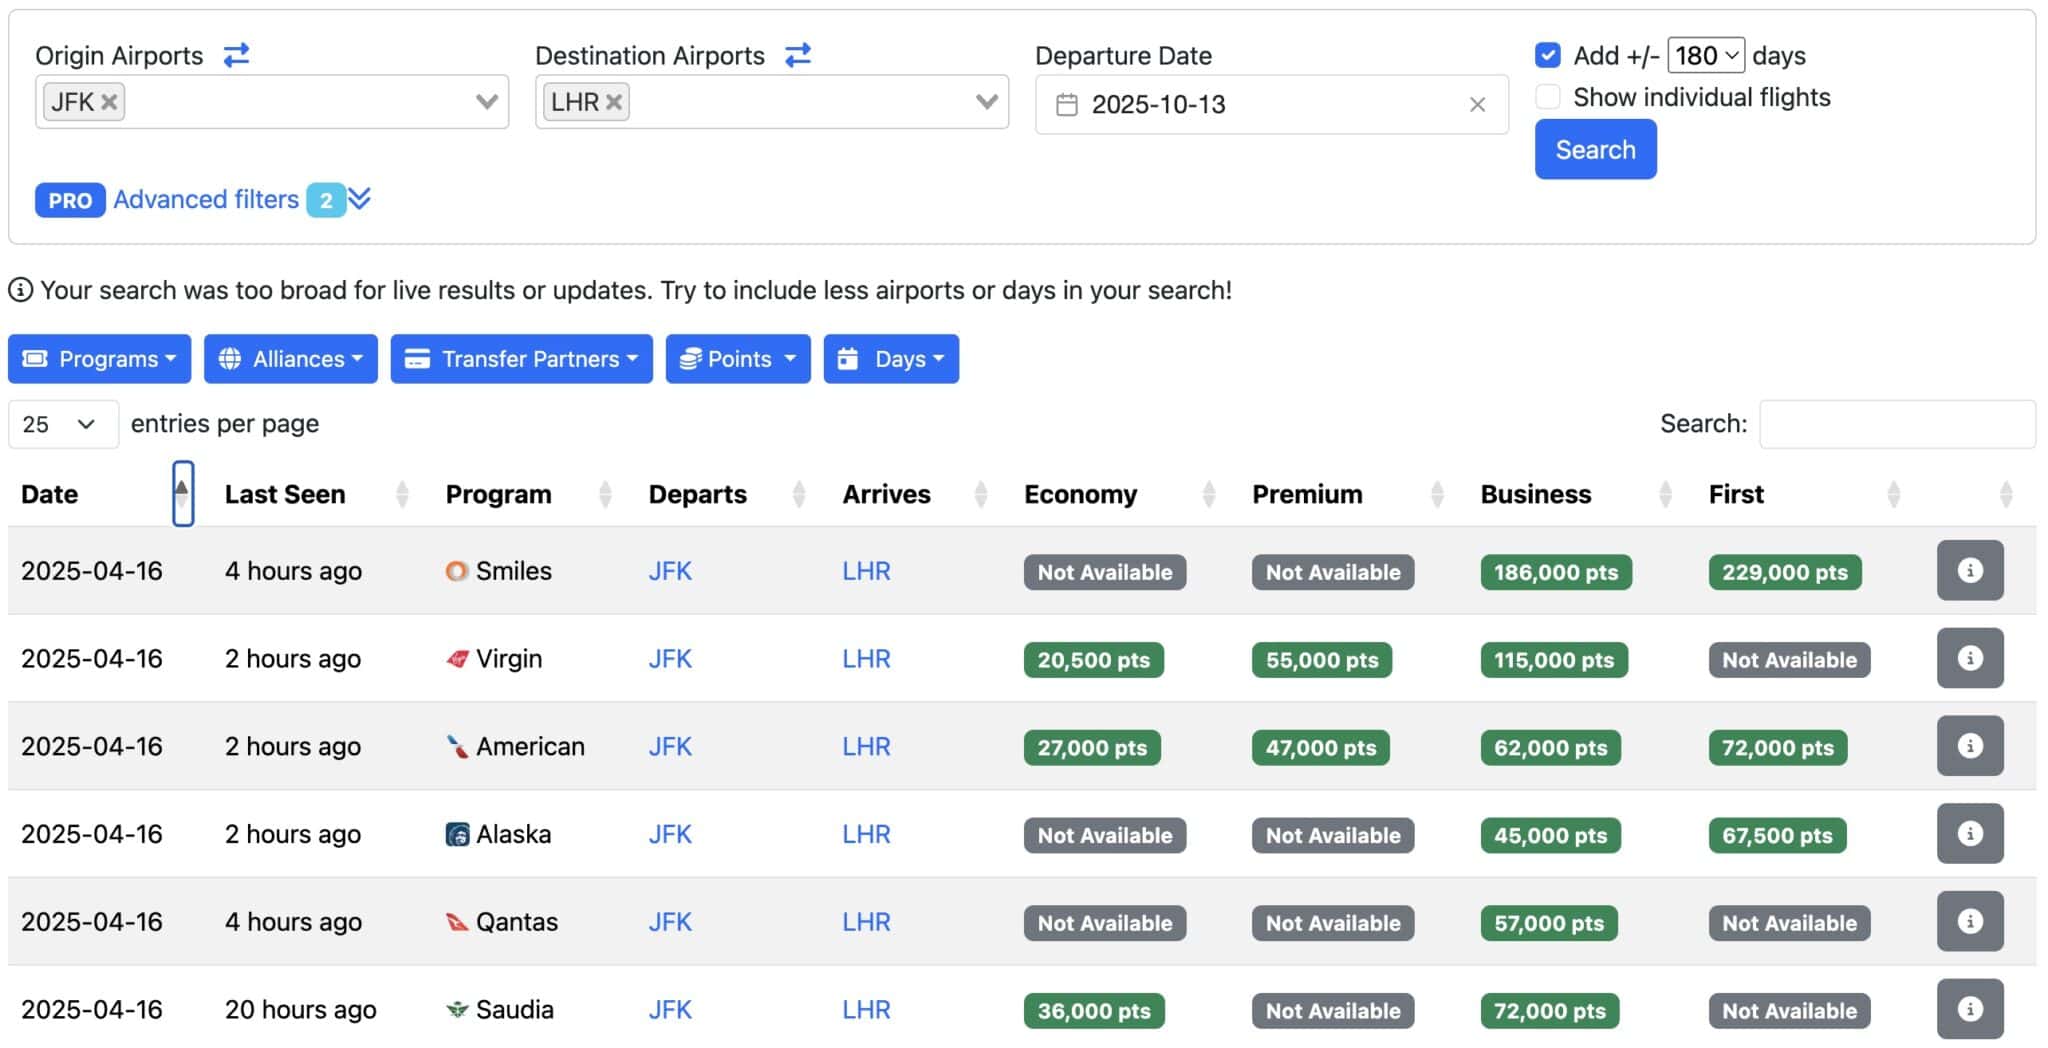This screenshot has height=1048, width=2048.
Task: Click the calendar icon in the Departure Date field
Action: pos(1068,104)
